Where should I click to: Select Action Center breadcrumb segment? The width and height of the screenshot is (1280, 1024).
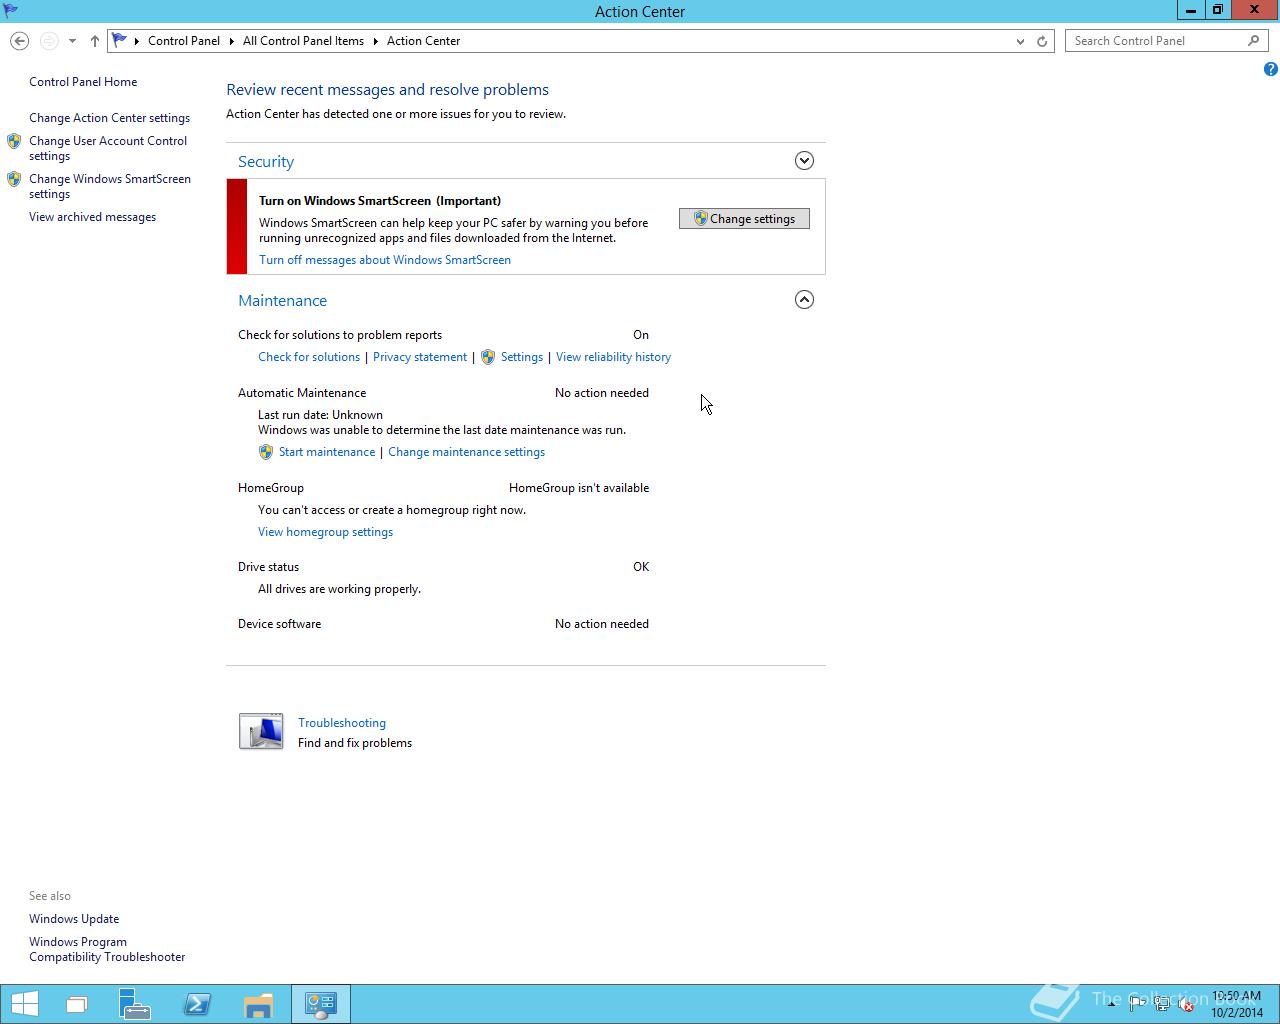coord(424,41)
